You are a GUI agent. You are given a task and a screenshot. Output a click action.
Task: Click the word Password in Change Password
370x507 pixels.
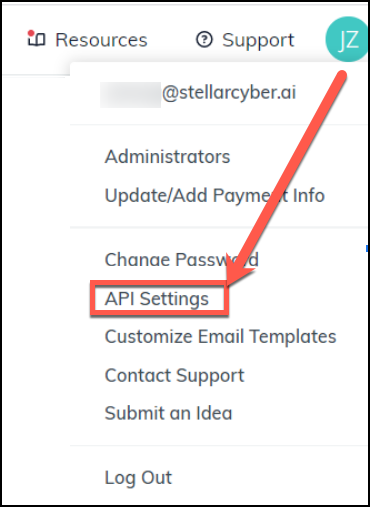[x=217, y=260]
